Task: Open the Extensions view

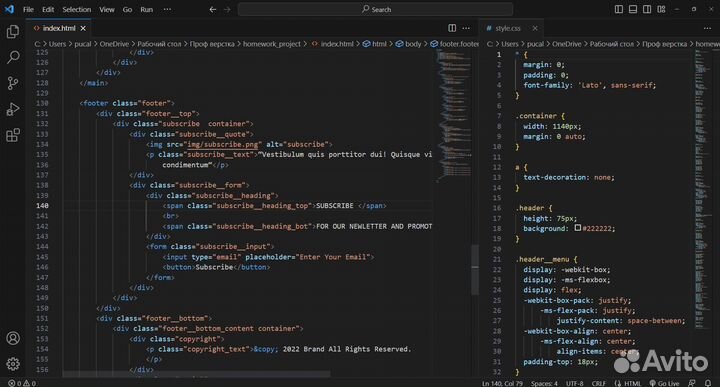Action: 13,135
